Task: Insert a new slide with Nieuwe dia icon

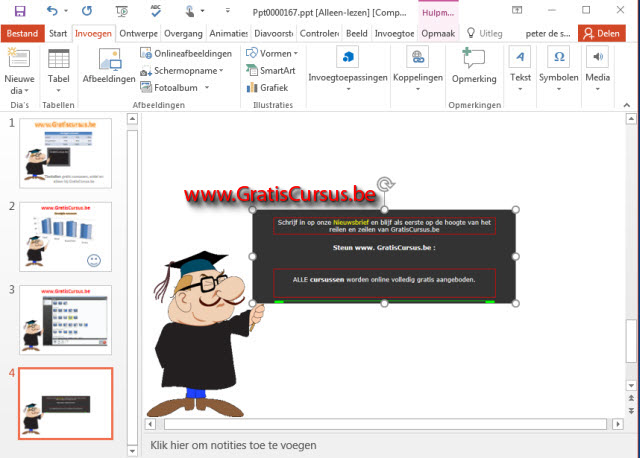Action: pos(19,58)
